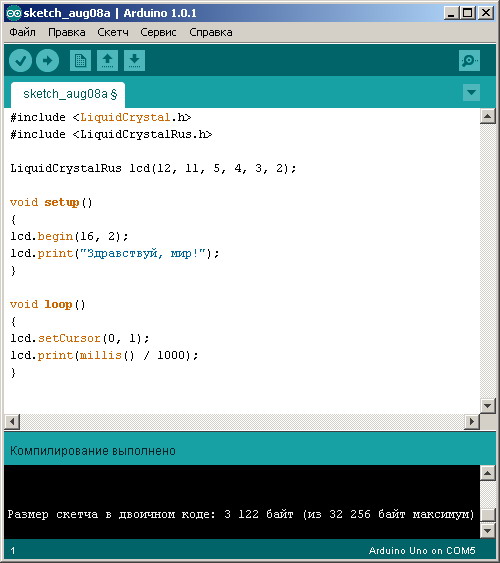
Task: Open the Serial Monitor magnifier icon
Action: coord(469,61)
